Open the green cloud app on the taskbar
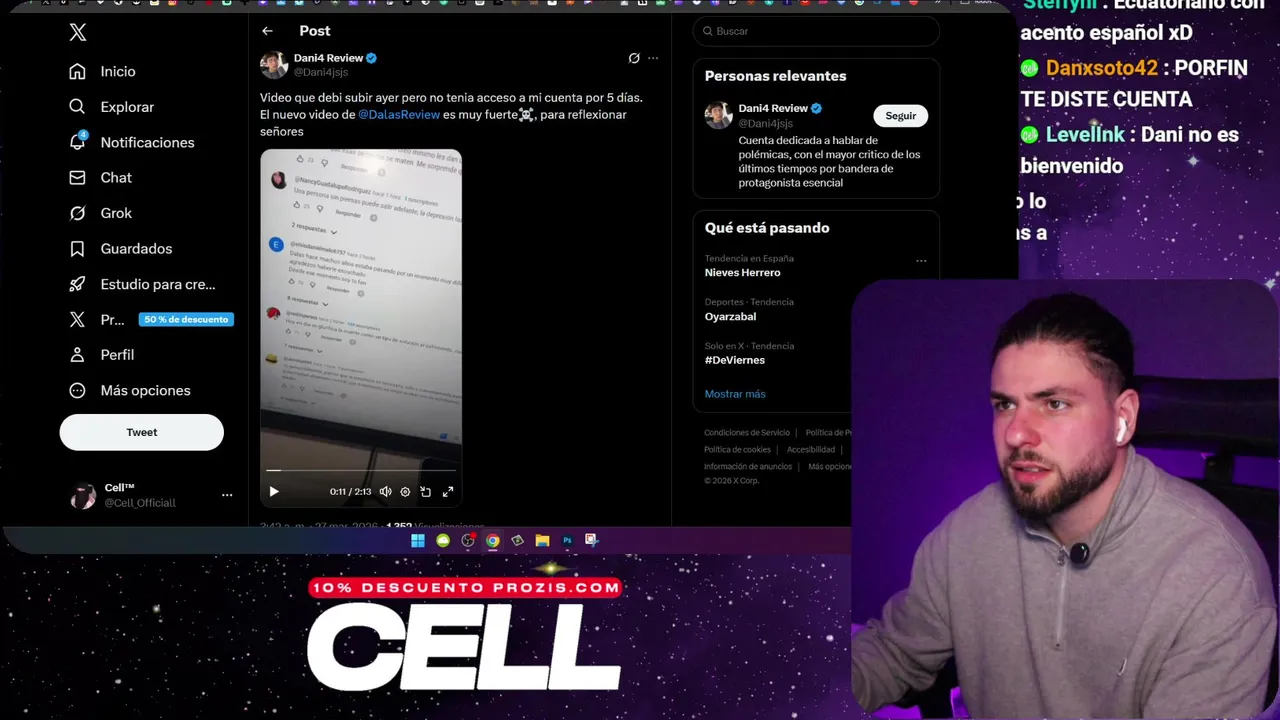Screen dimensions: 1280x720 coord(443,540)
